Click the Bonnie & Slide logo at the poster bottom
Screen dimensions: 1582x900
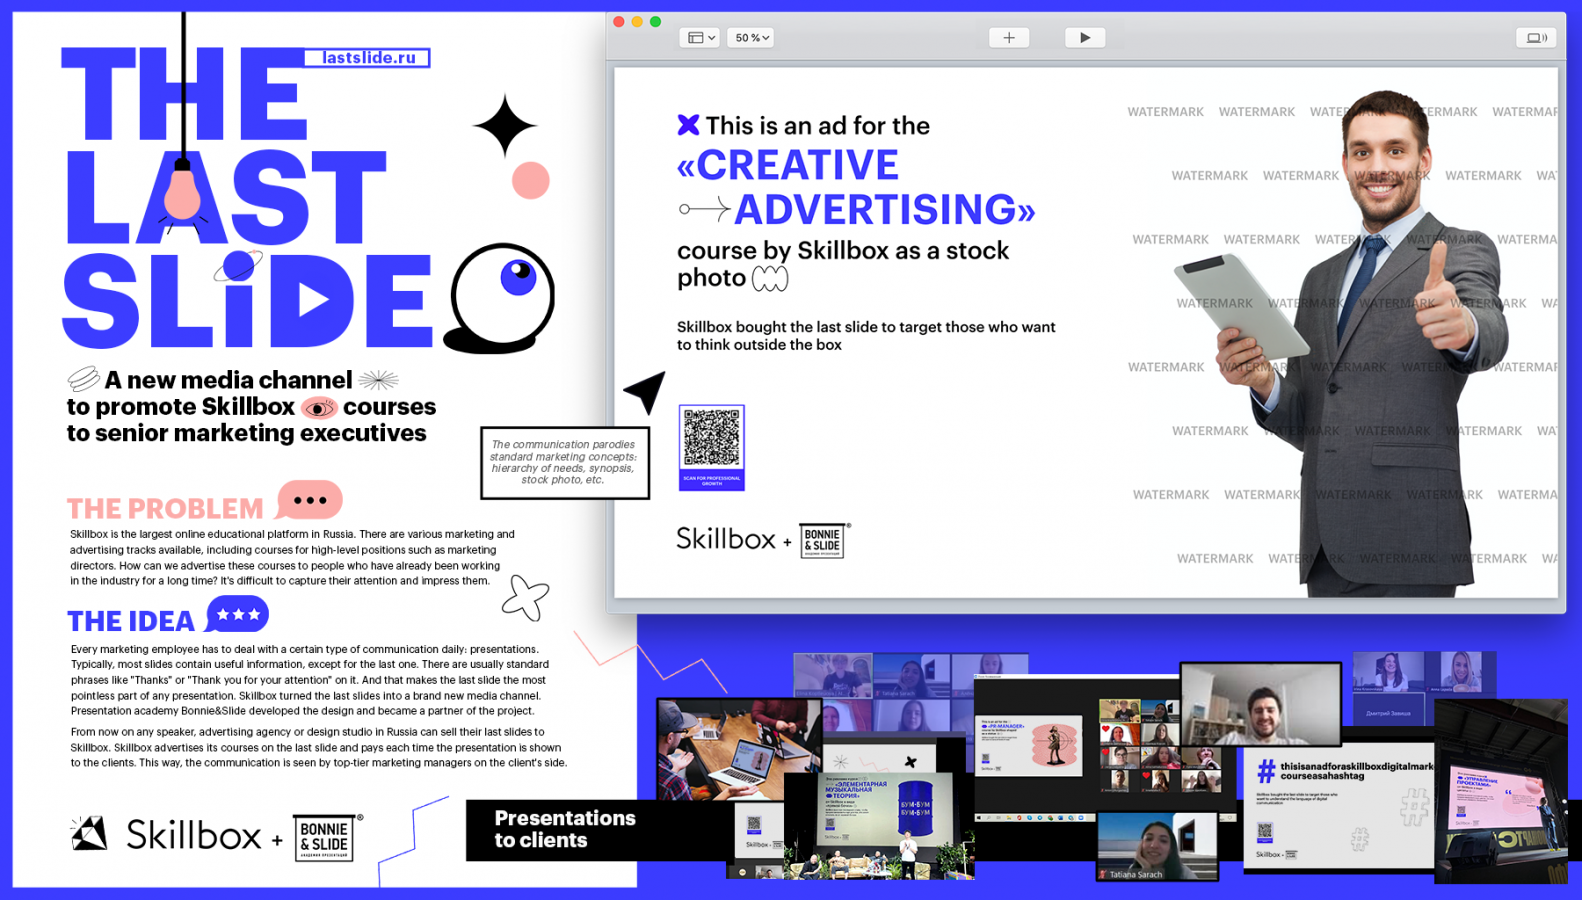tap(327, 838)
